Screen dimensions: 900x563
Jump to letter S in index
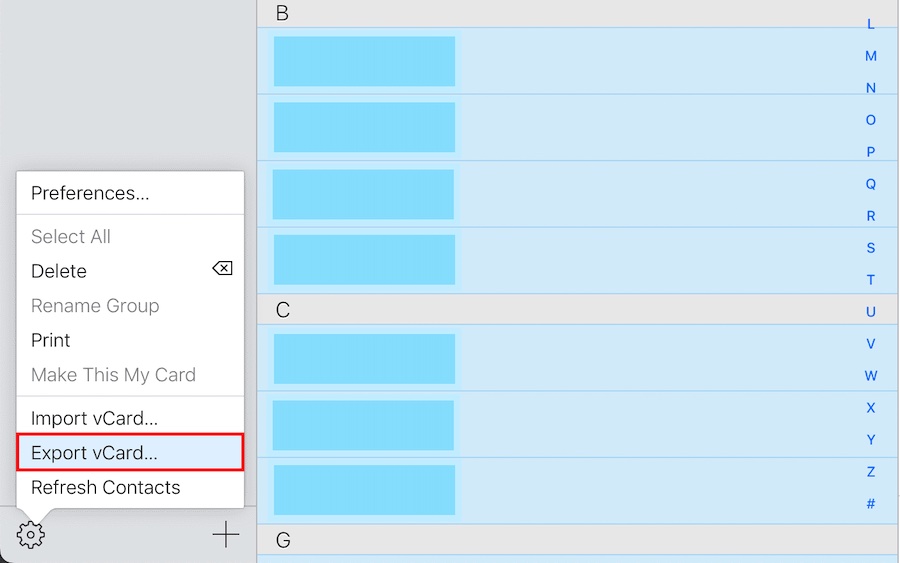pos(871,248)
